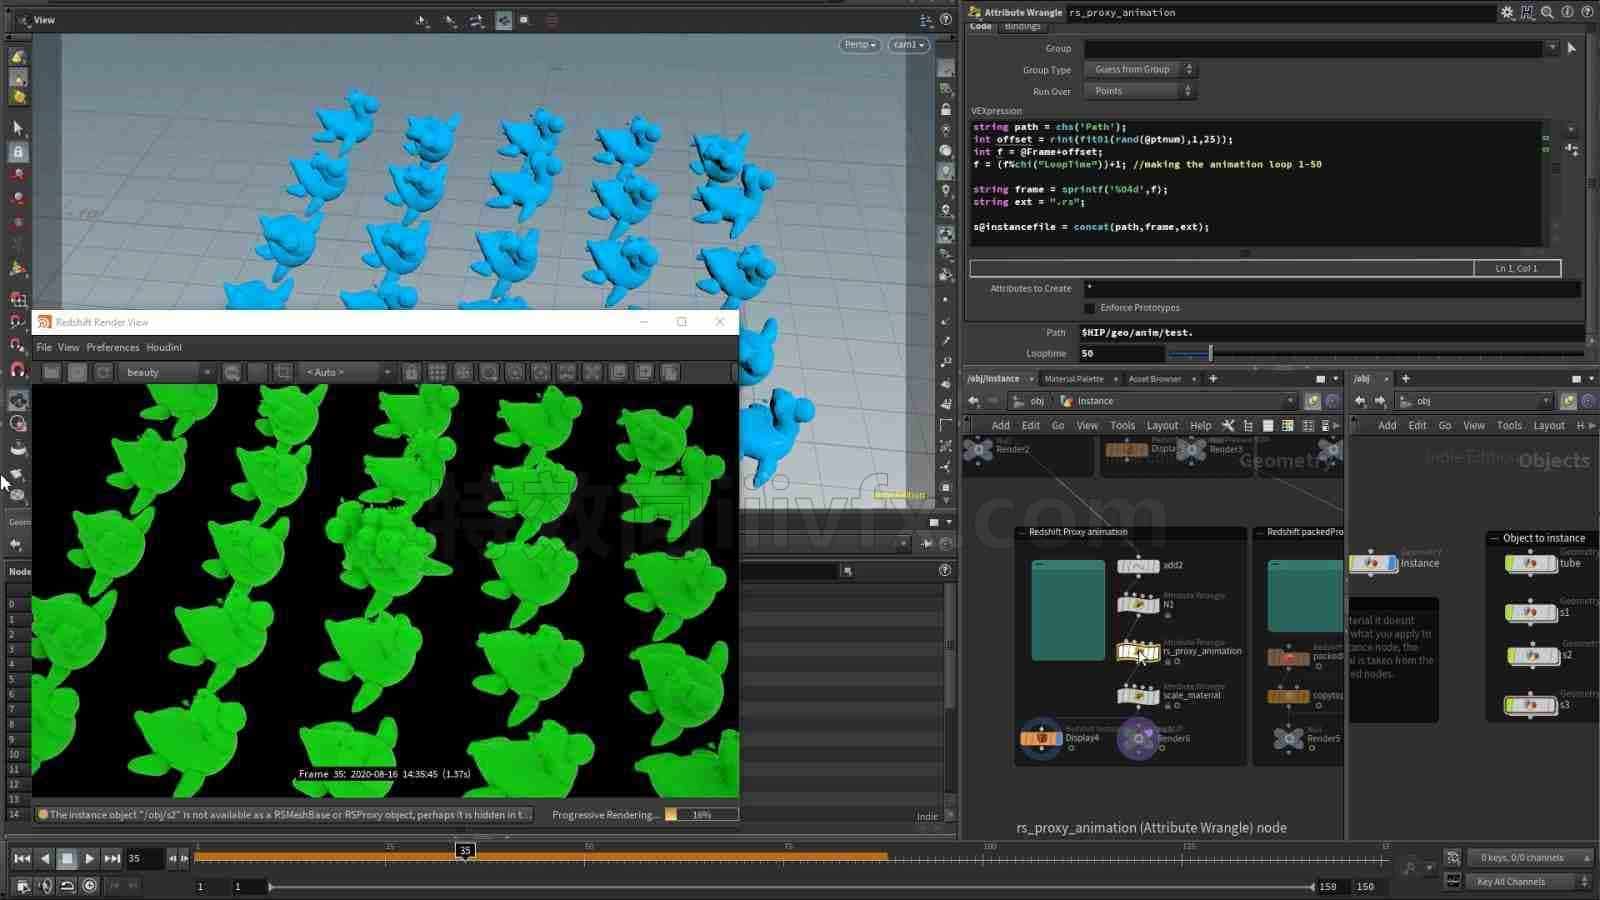Open Houdini menu in Redshift Render View
This screenshot has height=900, width=1600.
[x=164, y=347]
